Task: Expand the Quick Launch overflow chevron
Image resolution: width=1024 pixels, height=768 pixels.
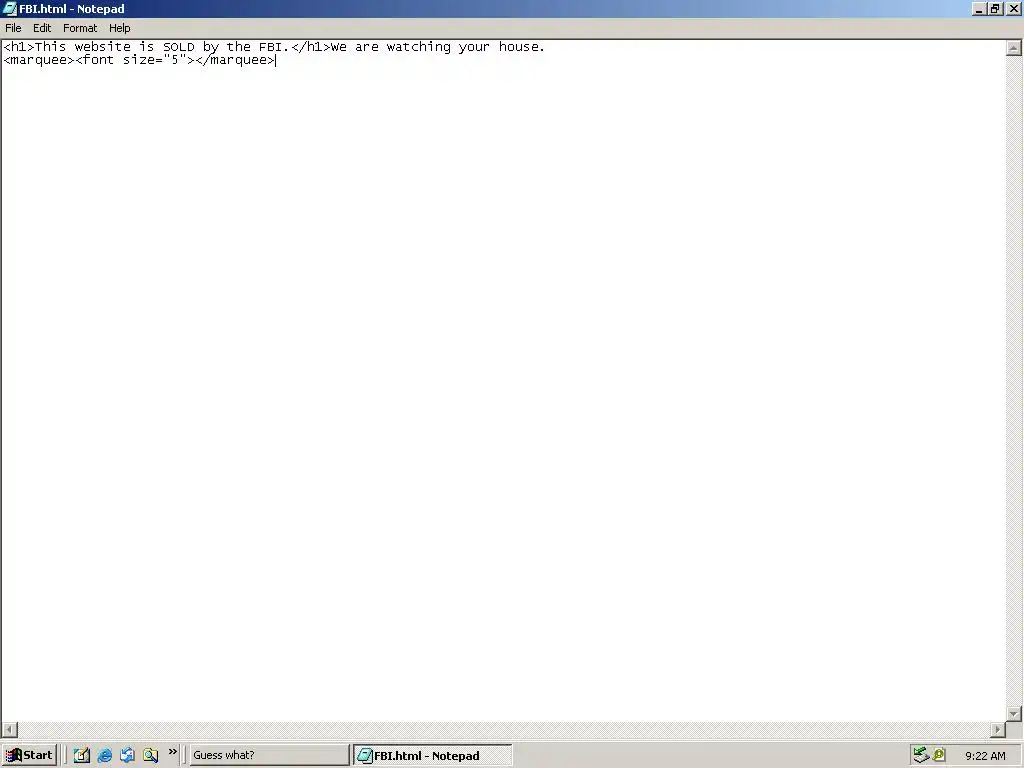Action: 172,752
